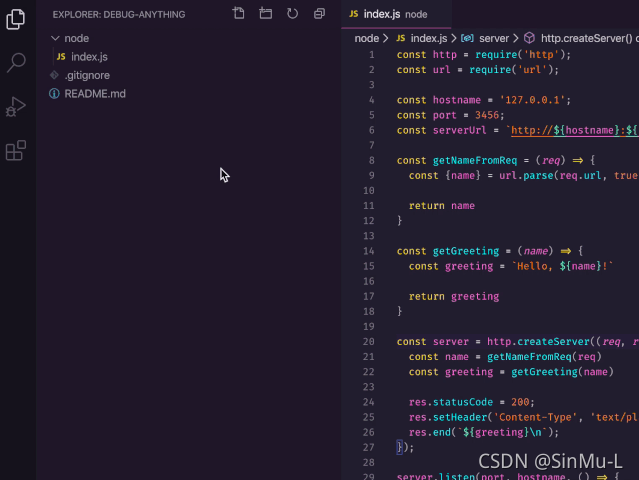Click the port value 3456 on line 5
This screenshot has width=639, height=480.
click(487, 115)
